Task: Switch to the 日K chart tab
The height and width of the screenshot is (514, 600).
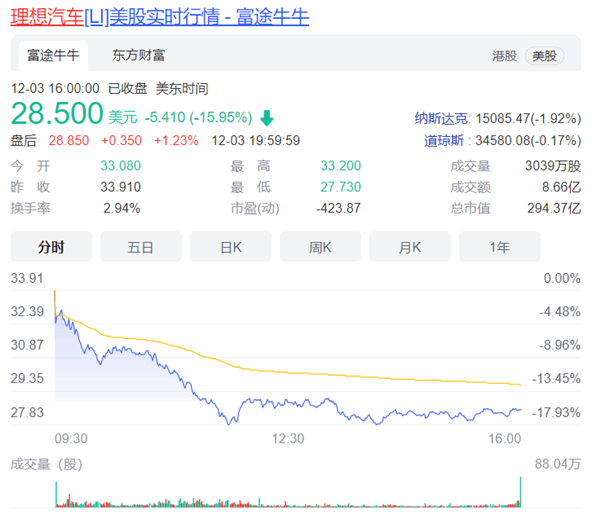Action: click(231, 247)
